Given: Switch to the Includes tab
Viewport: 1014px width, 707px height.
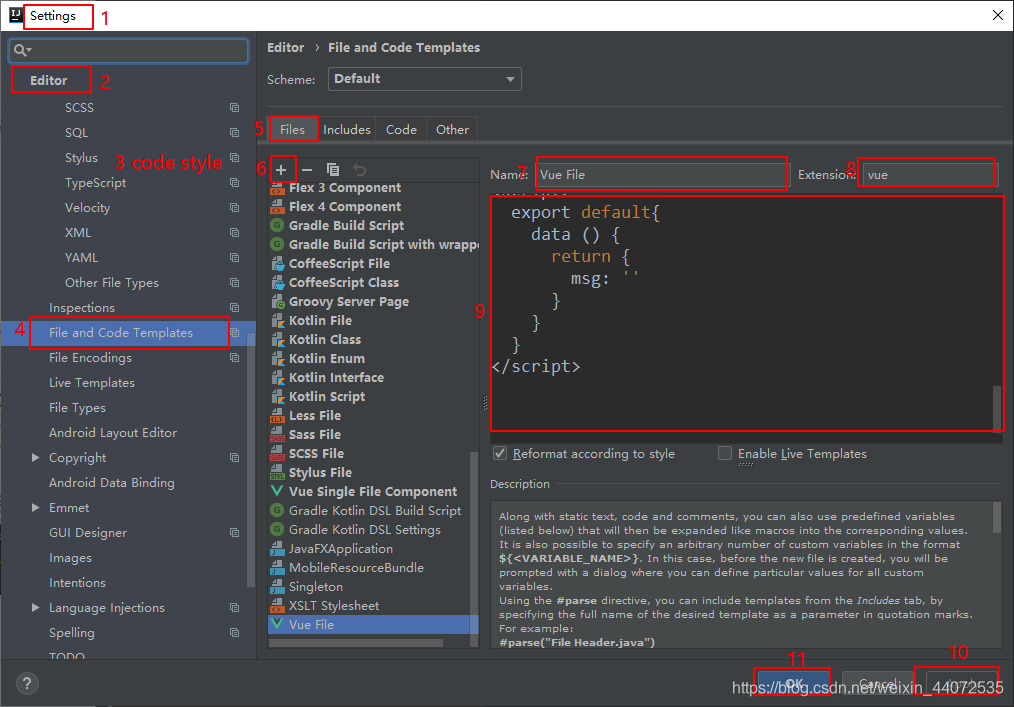Looking at the screenshot, I should [x=347, y=129].
